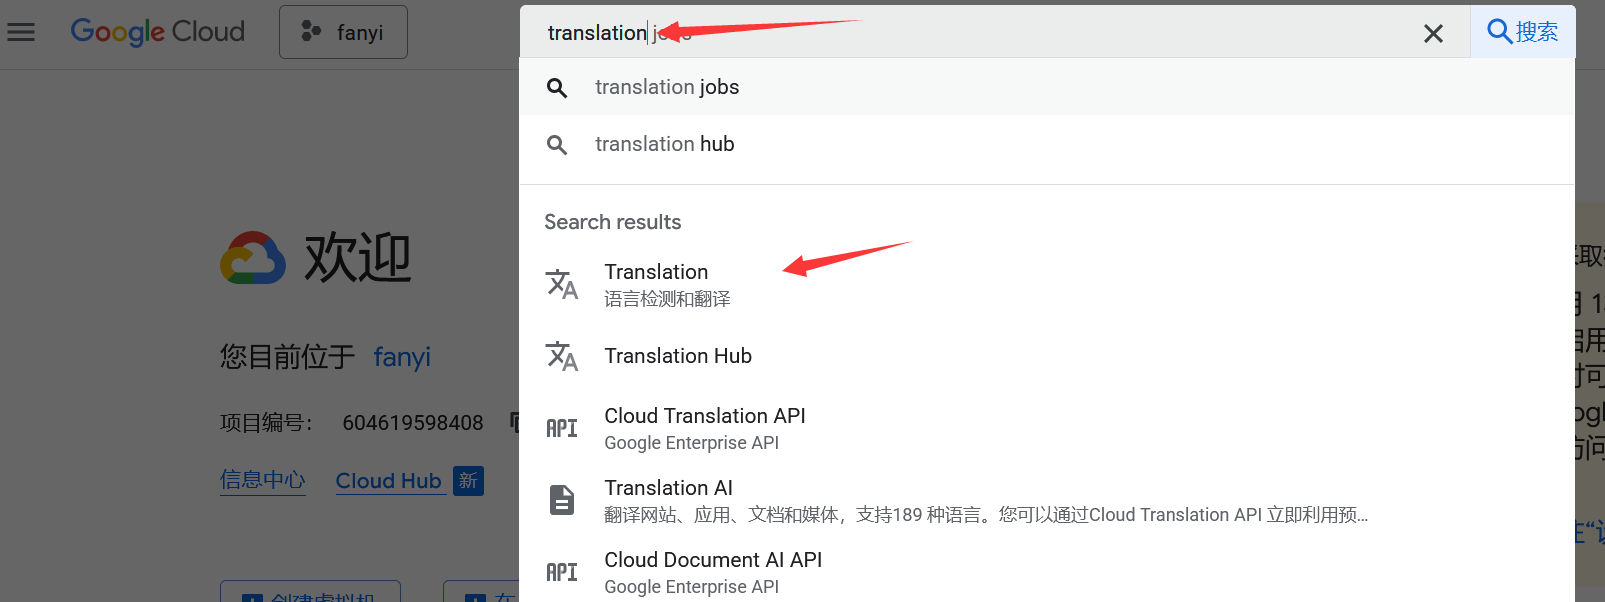Click the 欢迎 welcome heading

[358, 258]
